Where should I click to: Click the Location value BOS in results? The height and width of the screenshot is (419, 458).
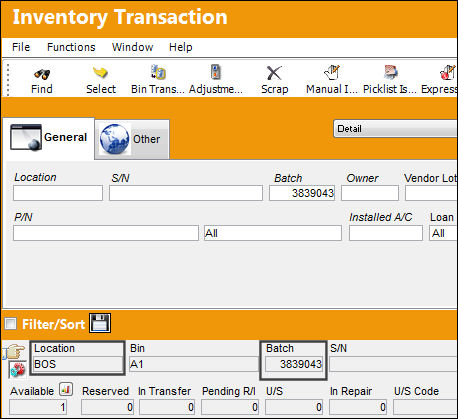78,364
